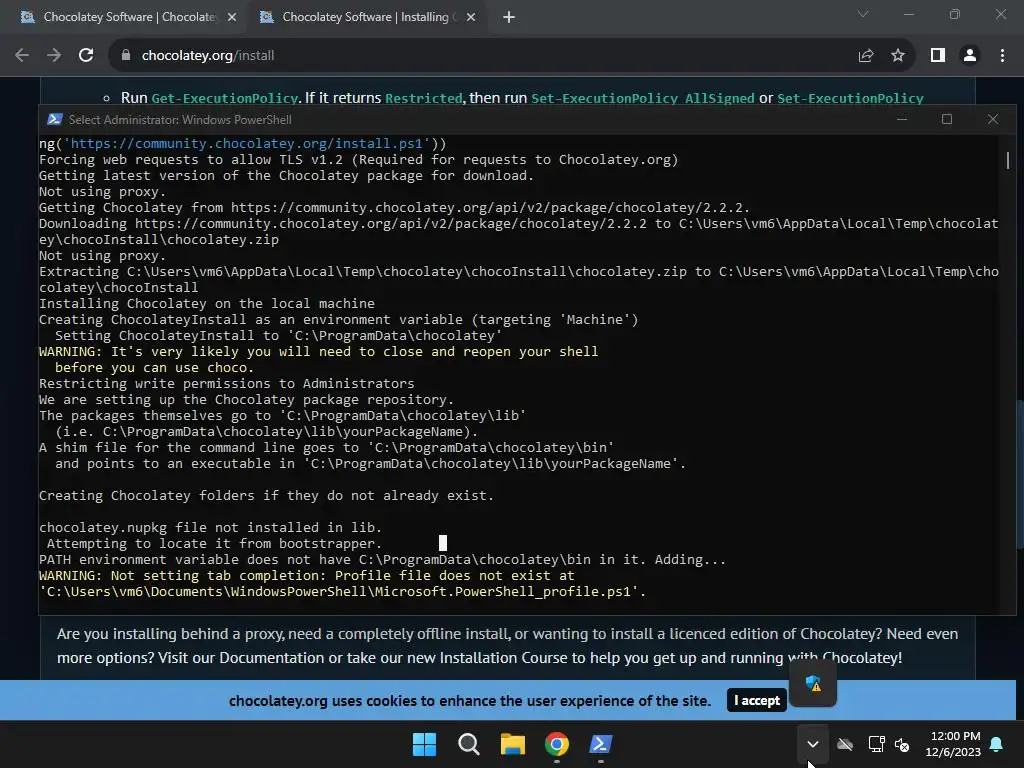The image size is (1024, 768).
Task: Open the Windows Start menu
Action: pyautogui.click(x=424, y=744)
